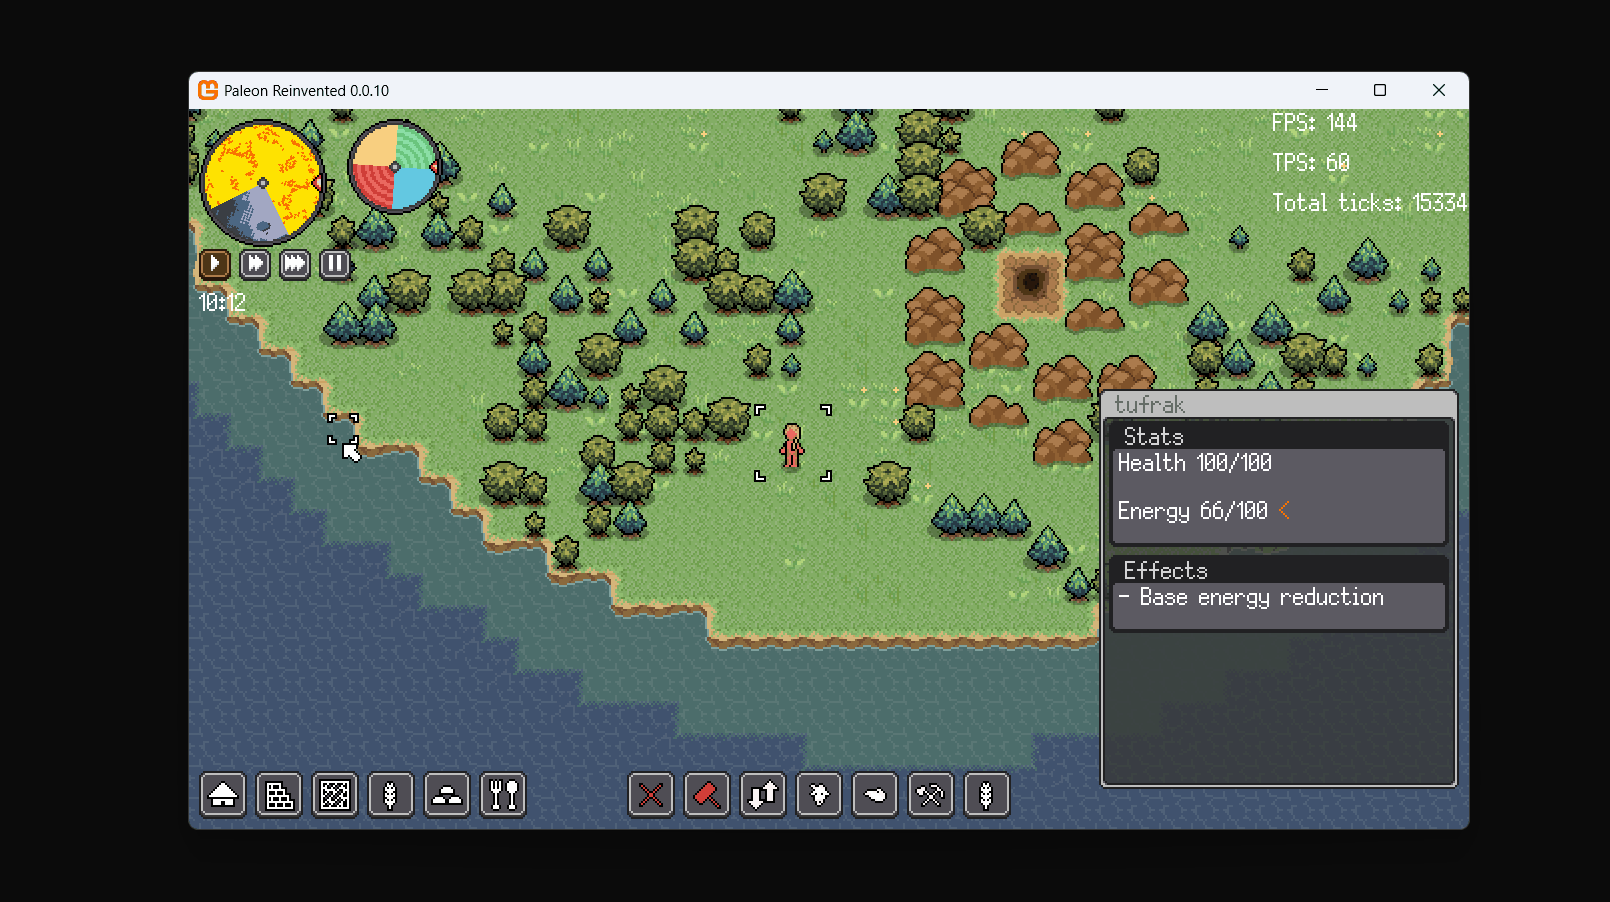Select the orange settler character
Image resolution: width=1610 pixels, height=902 pixels.
pyautogui.click(x=792, y=445)
